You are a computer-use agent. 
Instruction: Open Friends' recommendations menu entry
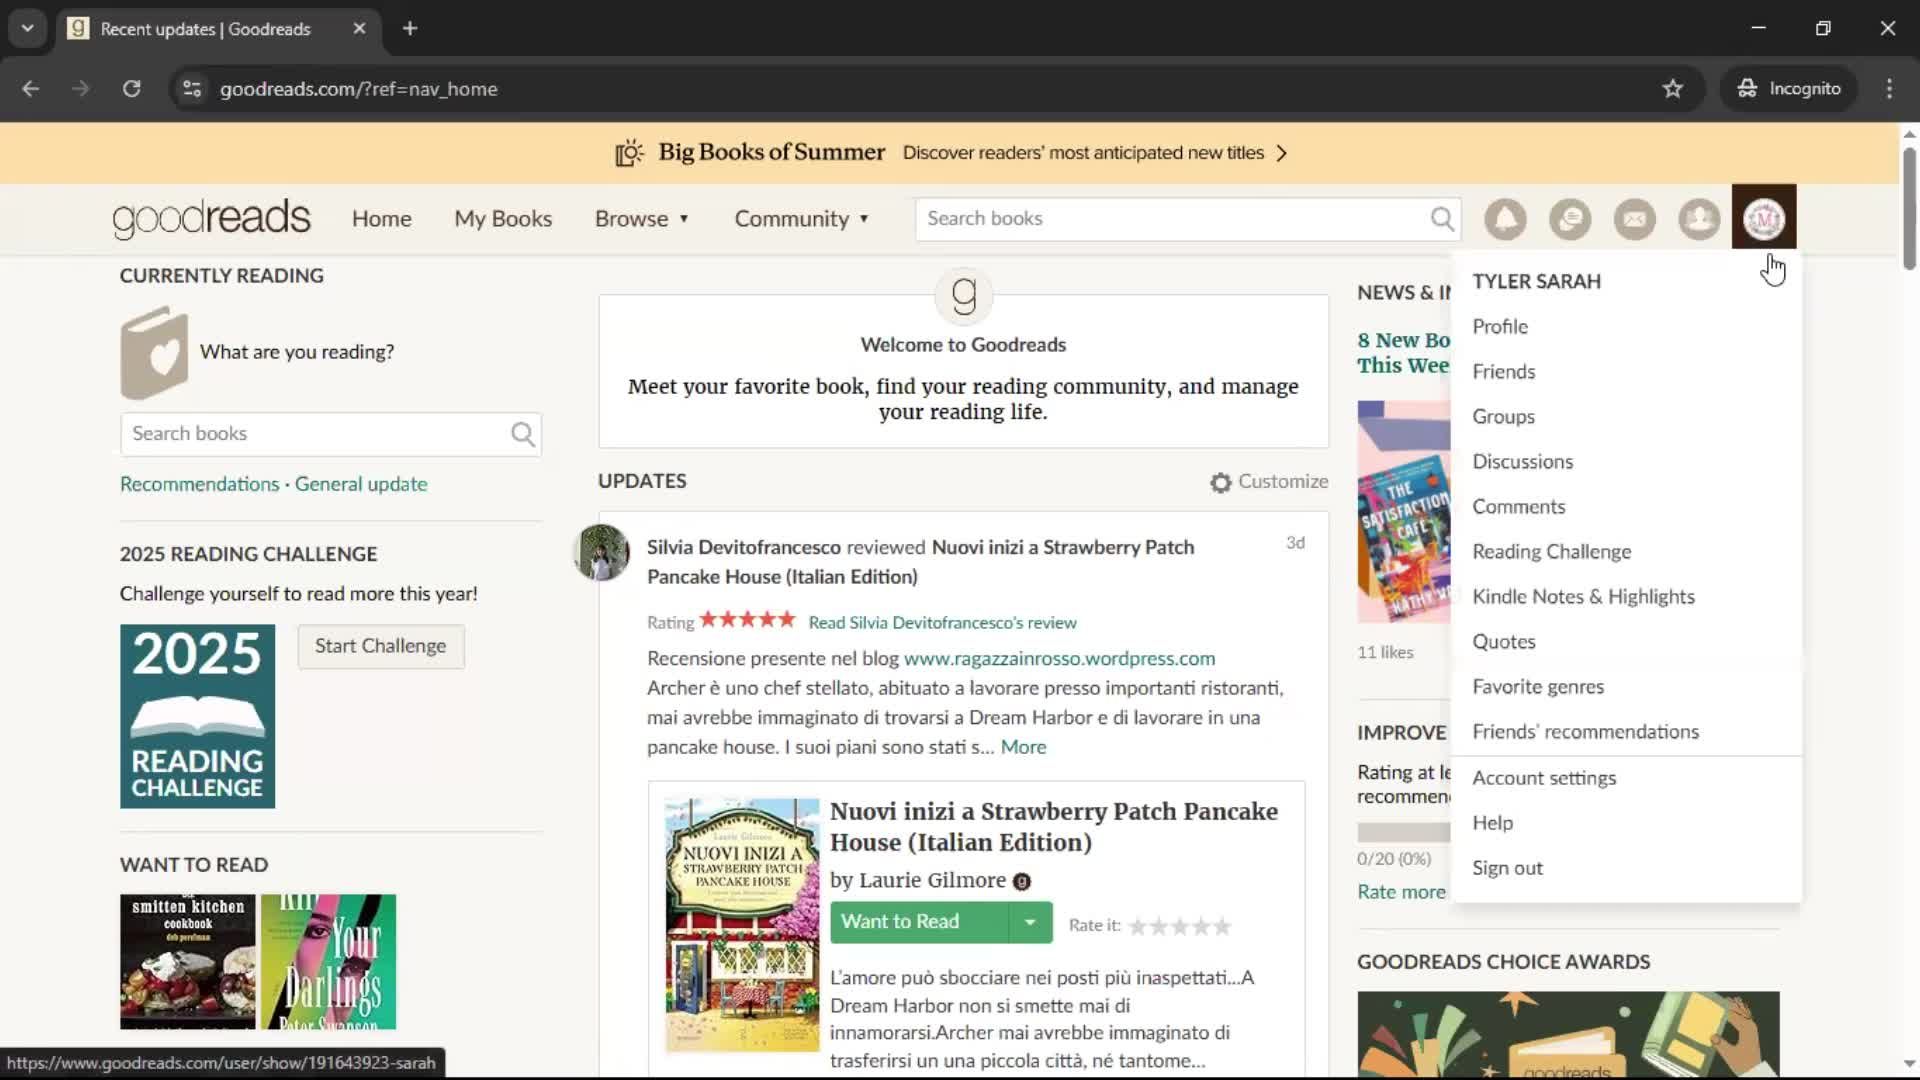pos(1585,732)
